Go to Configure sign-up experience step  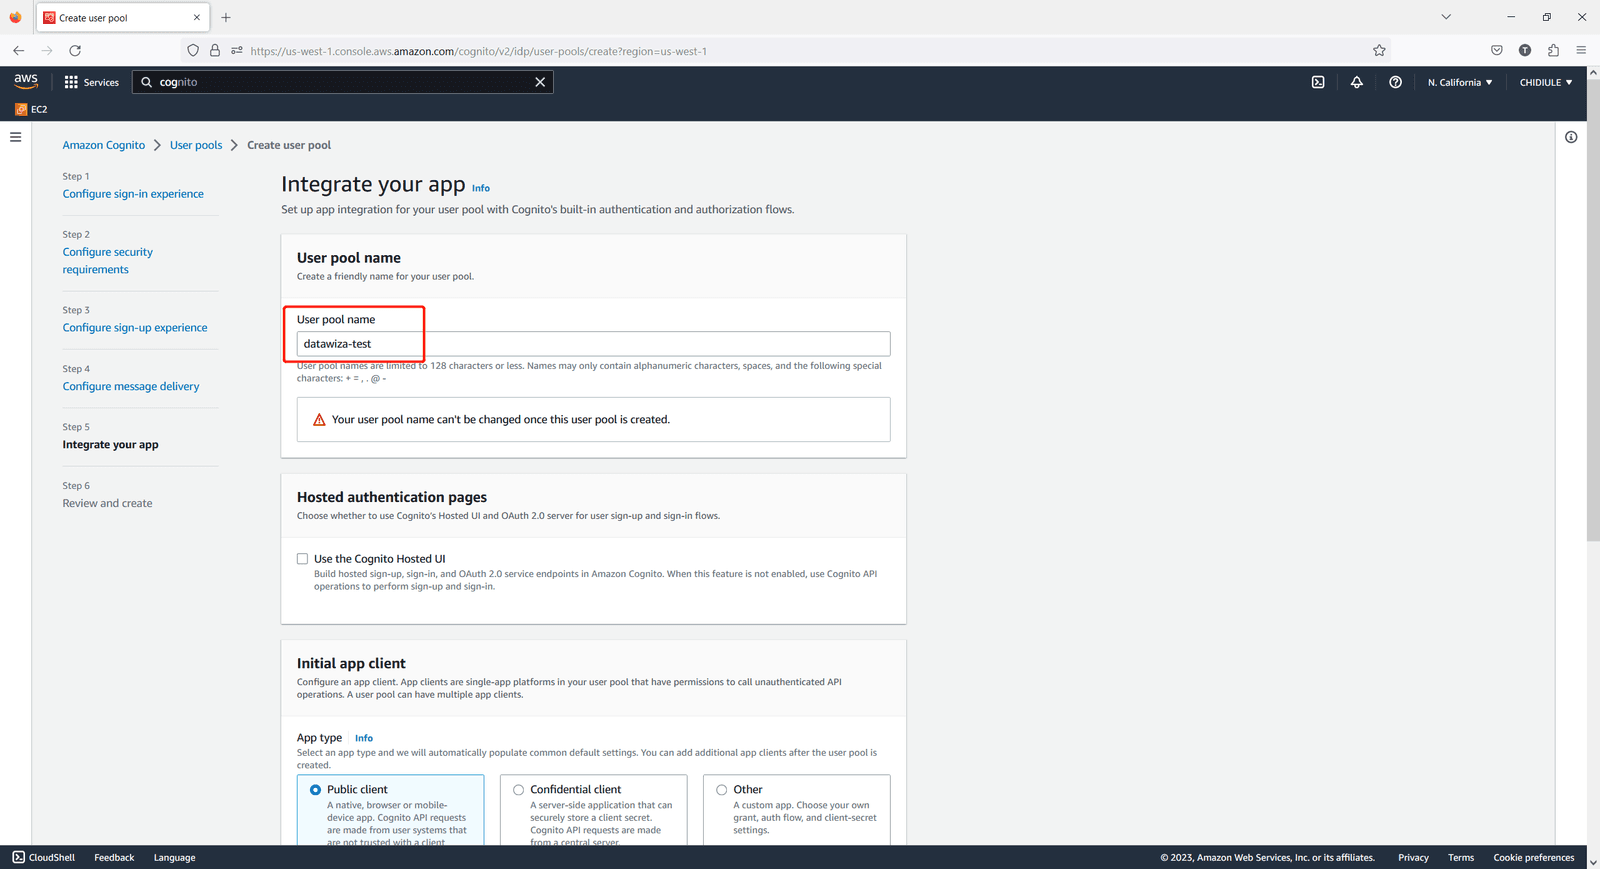135,328
